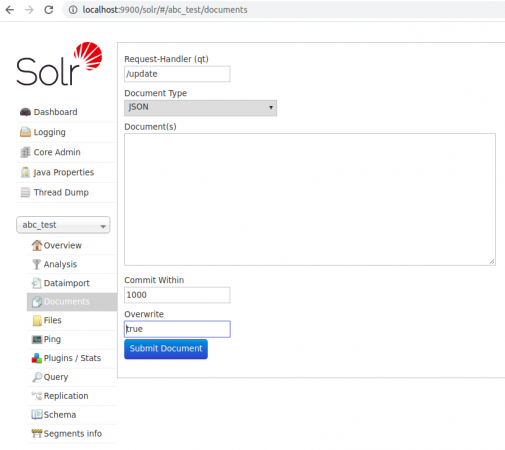Click the Submit Document button
This screenshot has width=505, height=450.
[x=166, y=349]
